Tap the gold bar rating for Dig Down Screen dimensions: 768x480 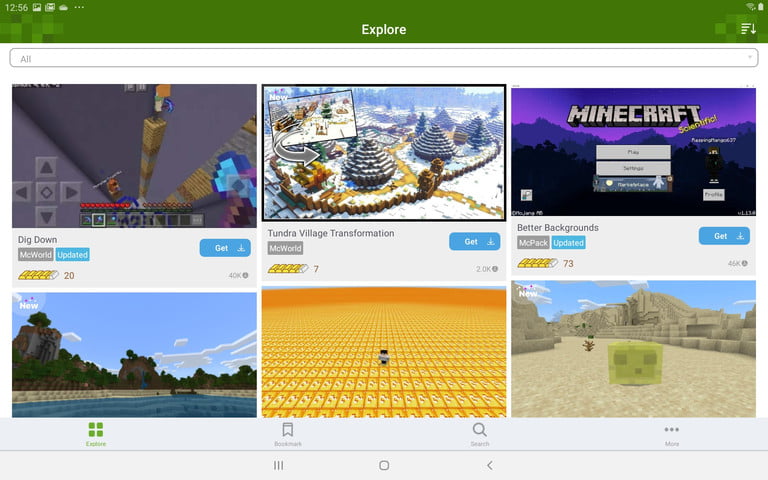pyautogui.click(x=38, y=275)
